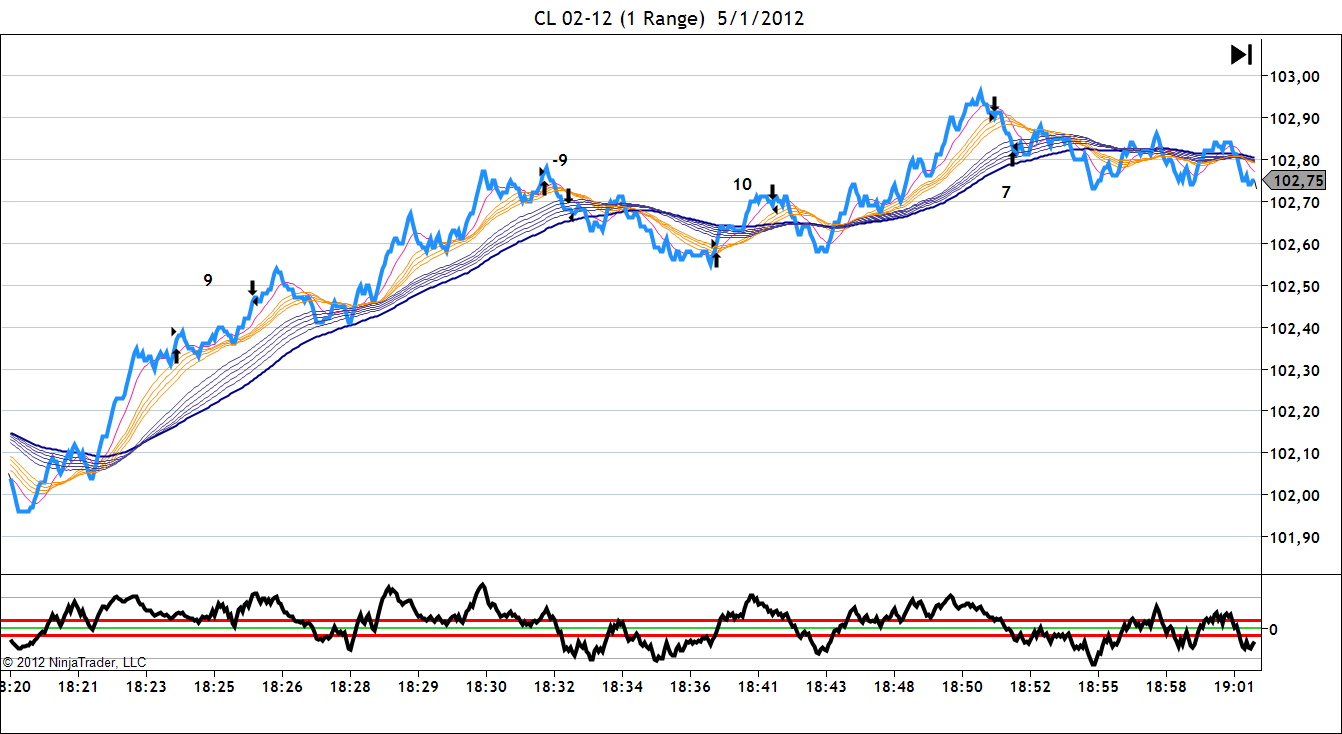Click the 18:32 time axis label
Screen dimensions: 1342x734
(x=554, y=687)
